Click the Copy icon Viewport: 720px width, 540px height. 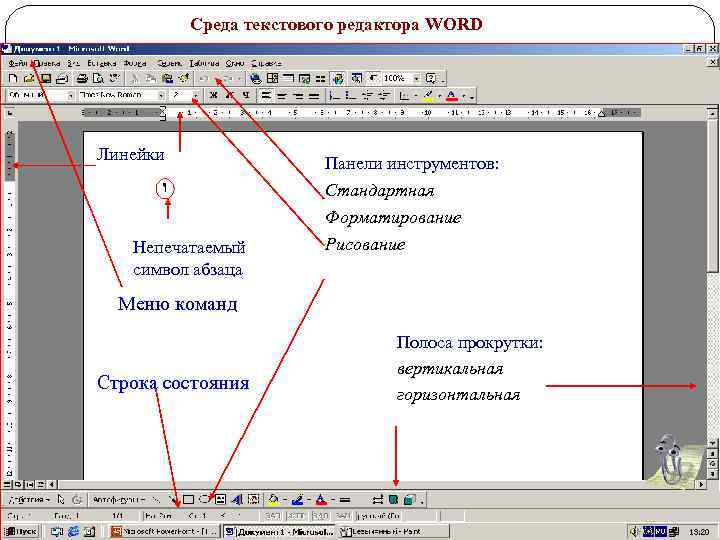coord(151,79)
